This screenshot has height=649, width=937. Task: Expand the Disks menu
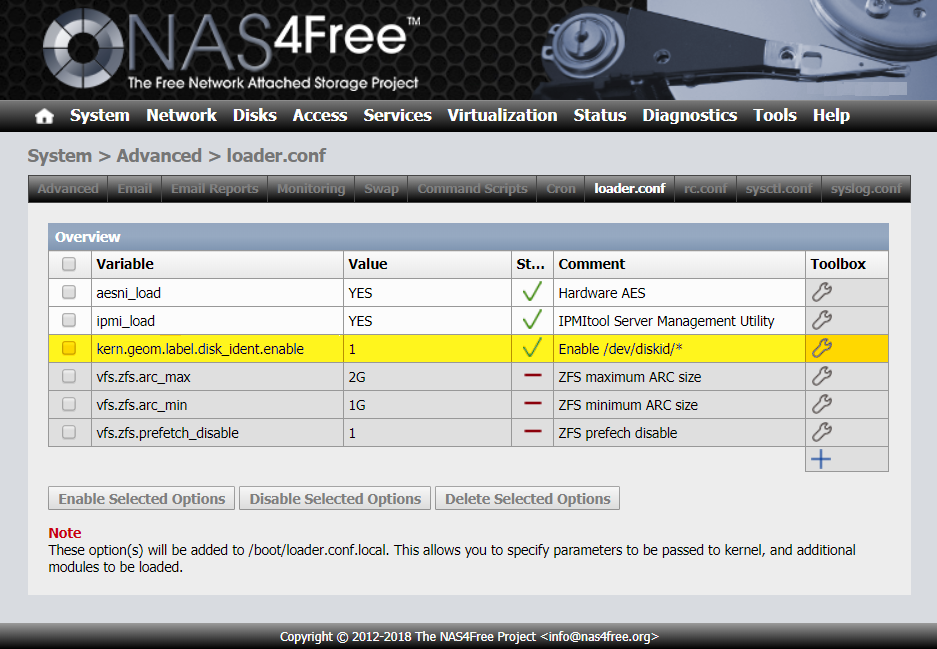tap(254, 116)
